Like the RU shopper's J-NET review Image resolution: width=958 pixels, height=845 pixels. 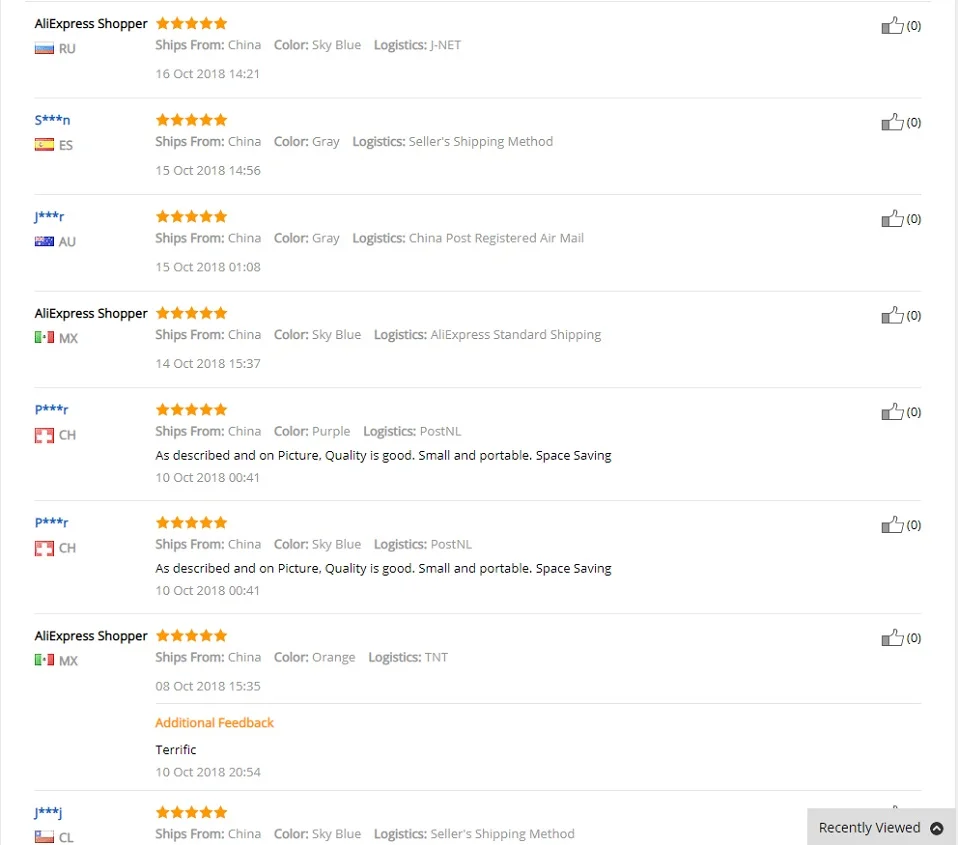click(x=892, y=25)
